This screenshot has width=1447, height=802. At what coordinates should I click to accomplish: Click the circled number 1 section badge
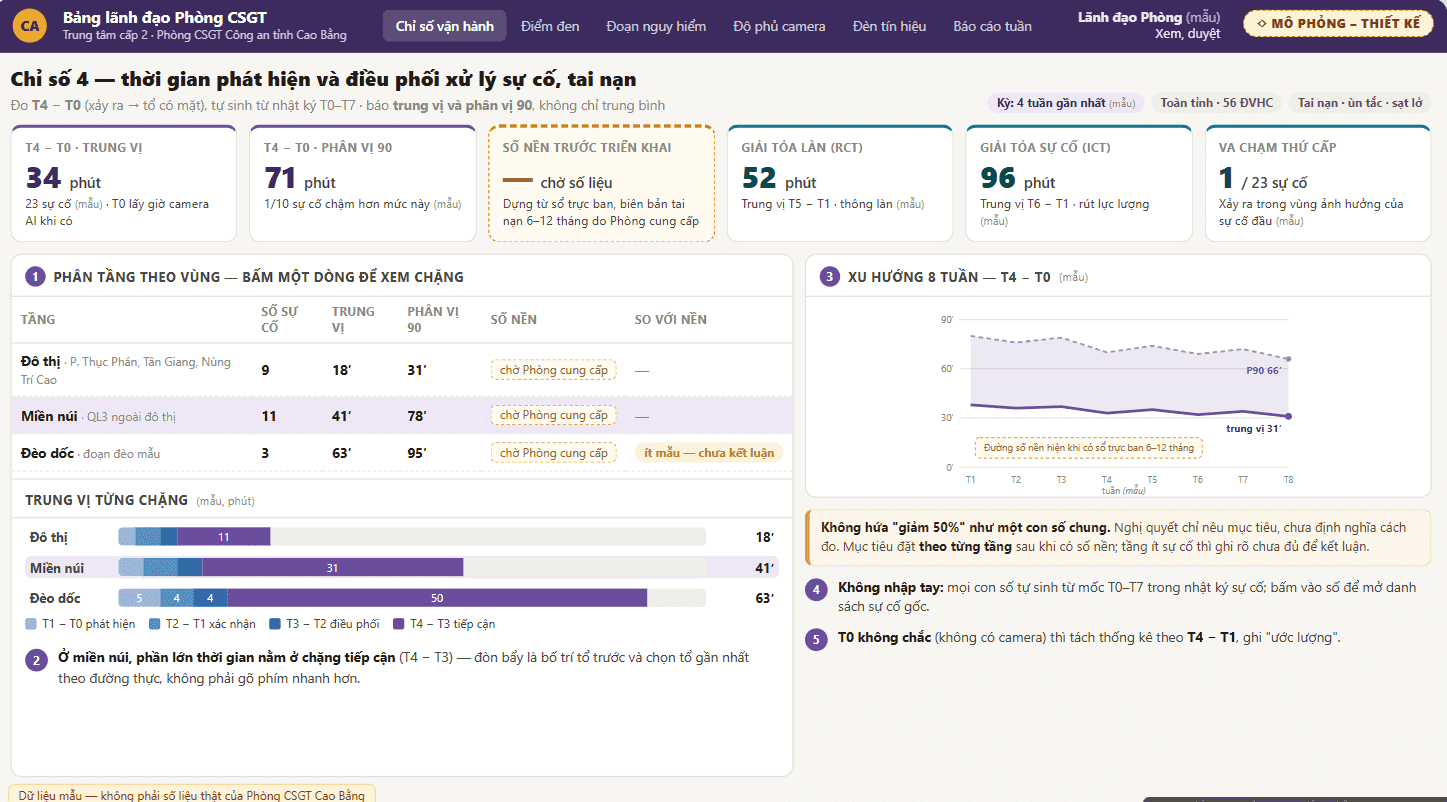[x=35, y=277]
